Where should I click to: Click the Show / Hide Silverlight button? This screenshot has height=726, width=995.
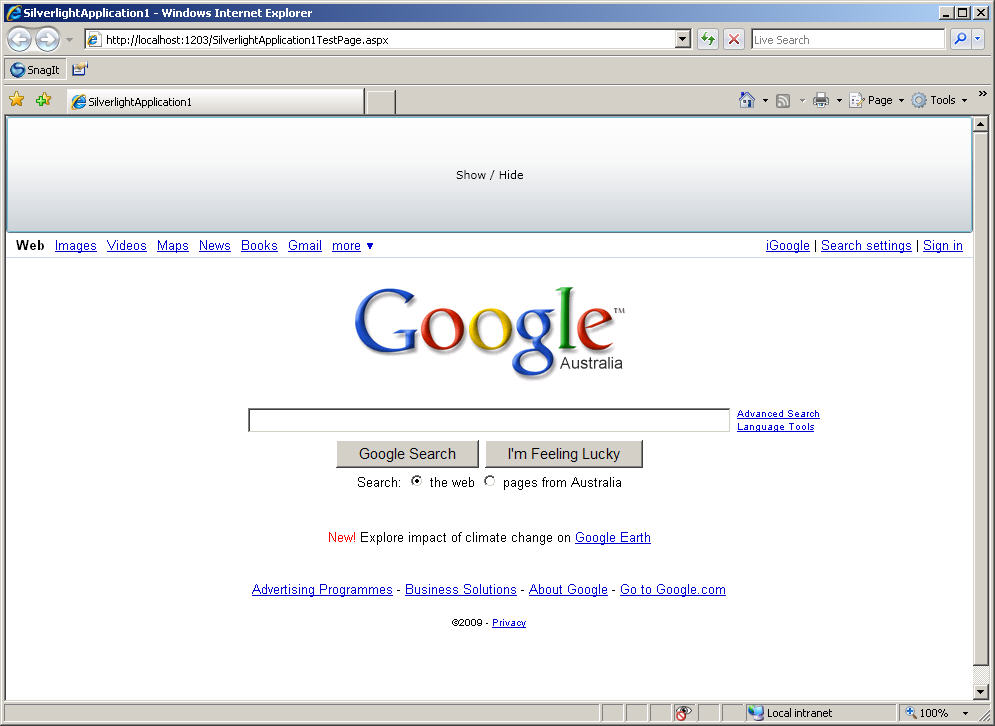click(x=489, y=175)
